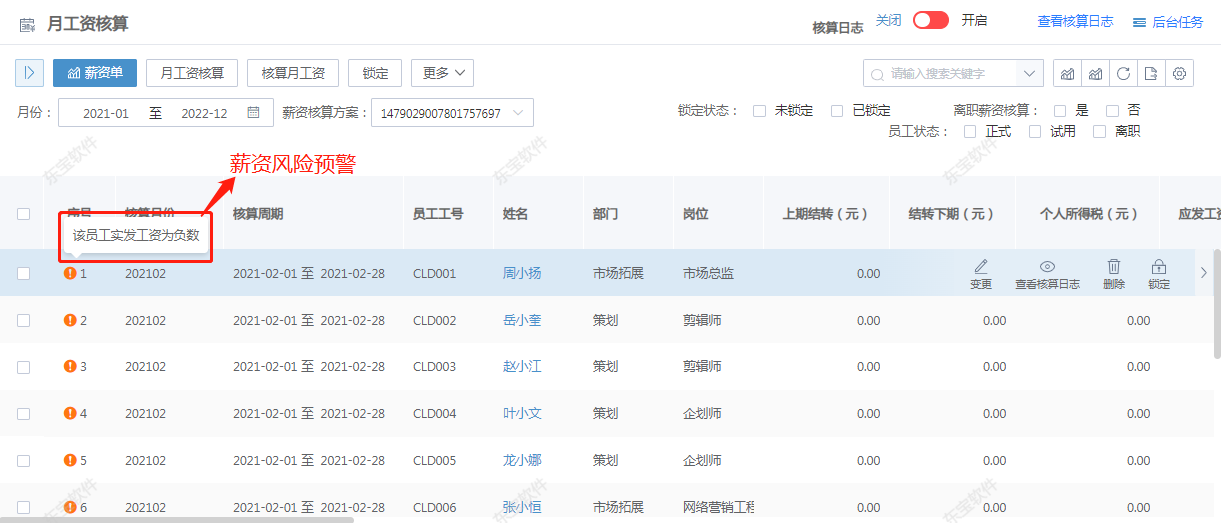Image resolution: width=1221 pixels, height=523 pixels.
Task: Open employee 周小扬 name link
Action: 521,273
